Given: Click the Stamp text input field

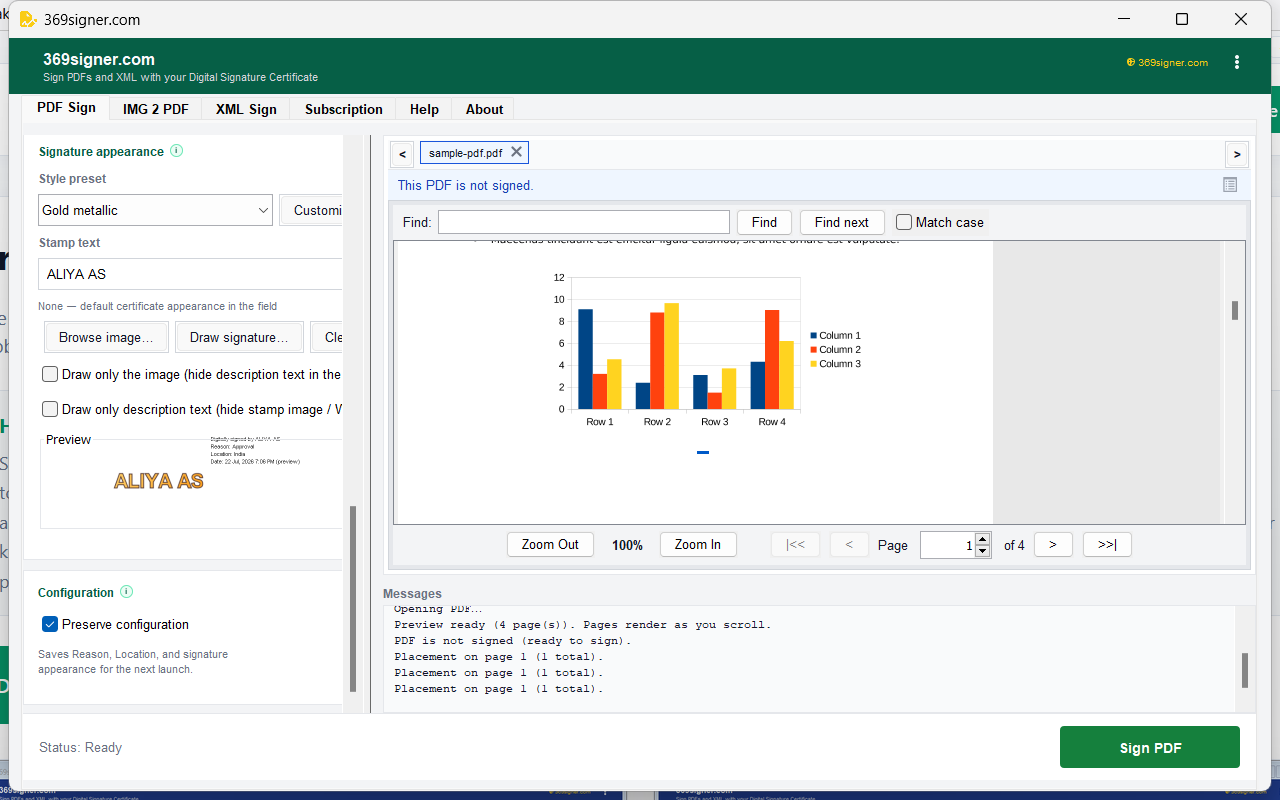Looking at the screenshot, I should pyautogui.click(x=190, y=274).
